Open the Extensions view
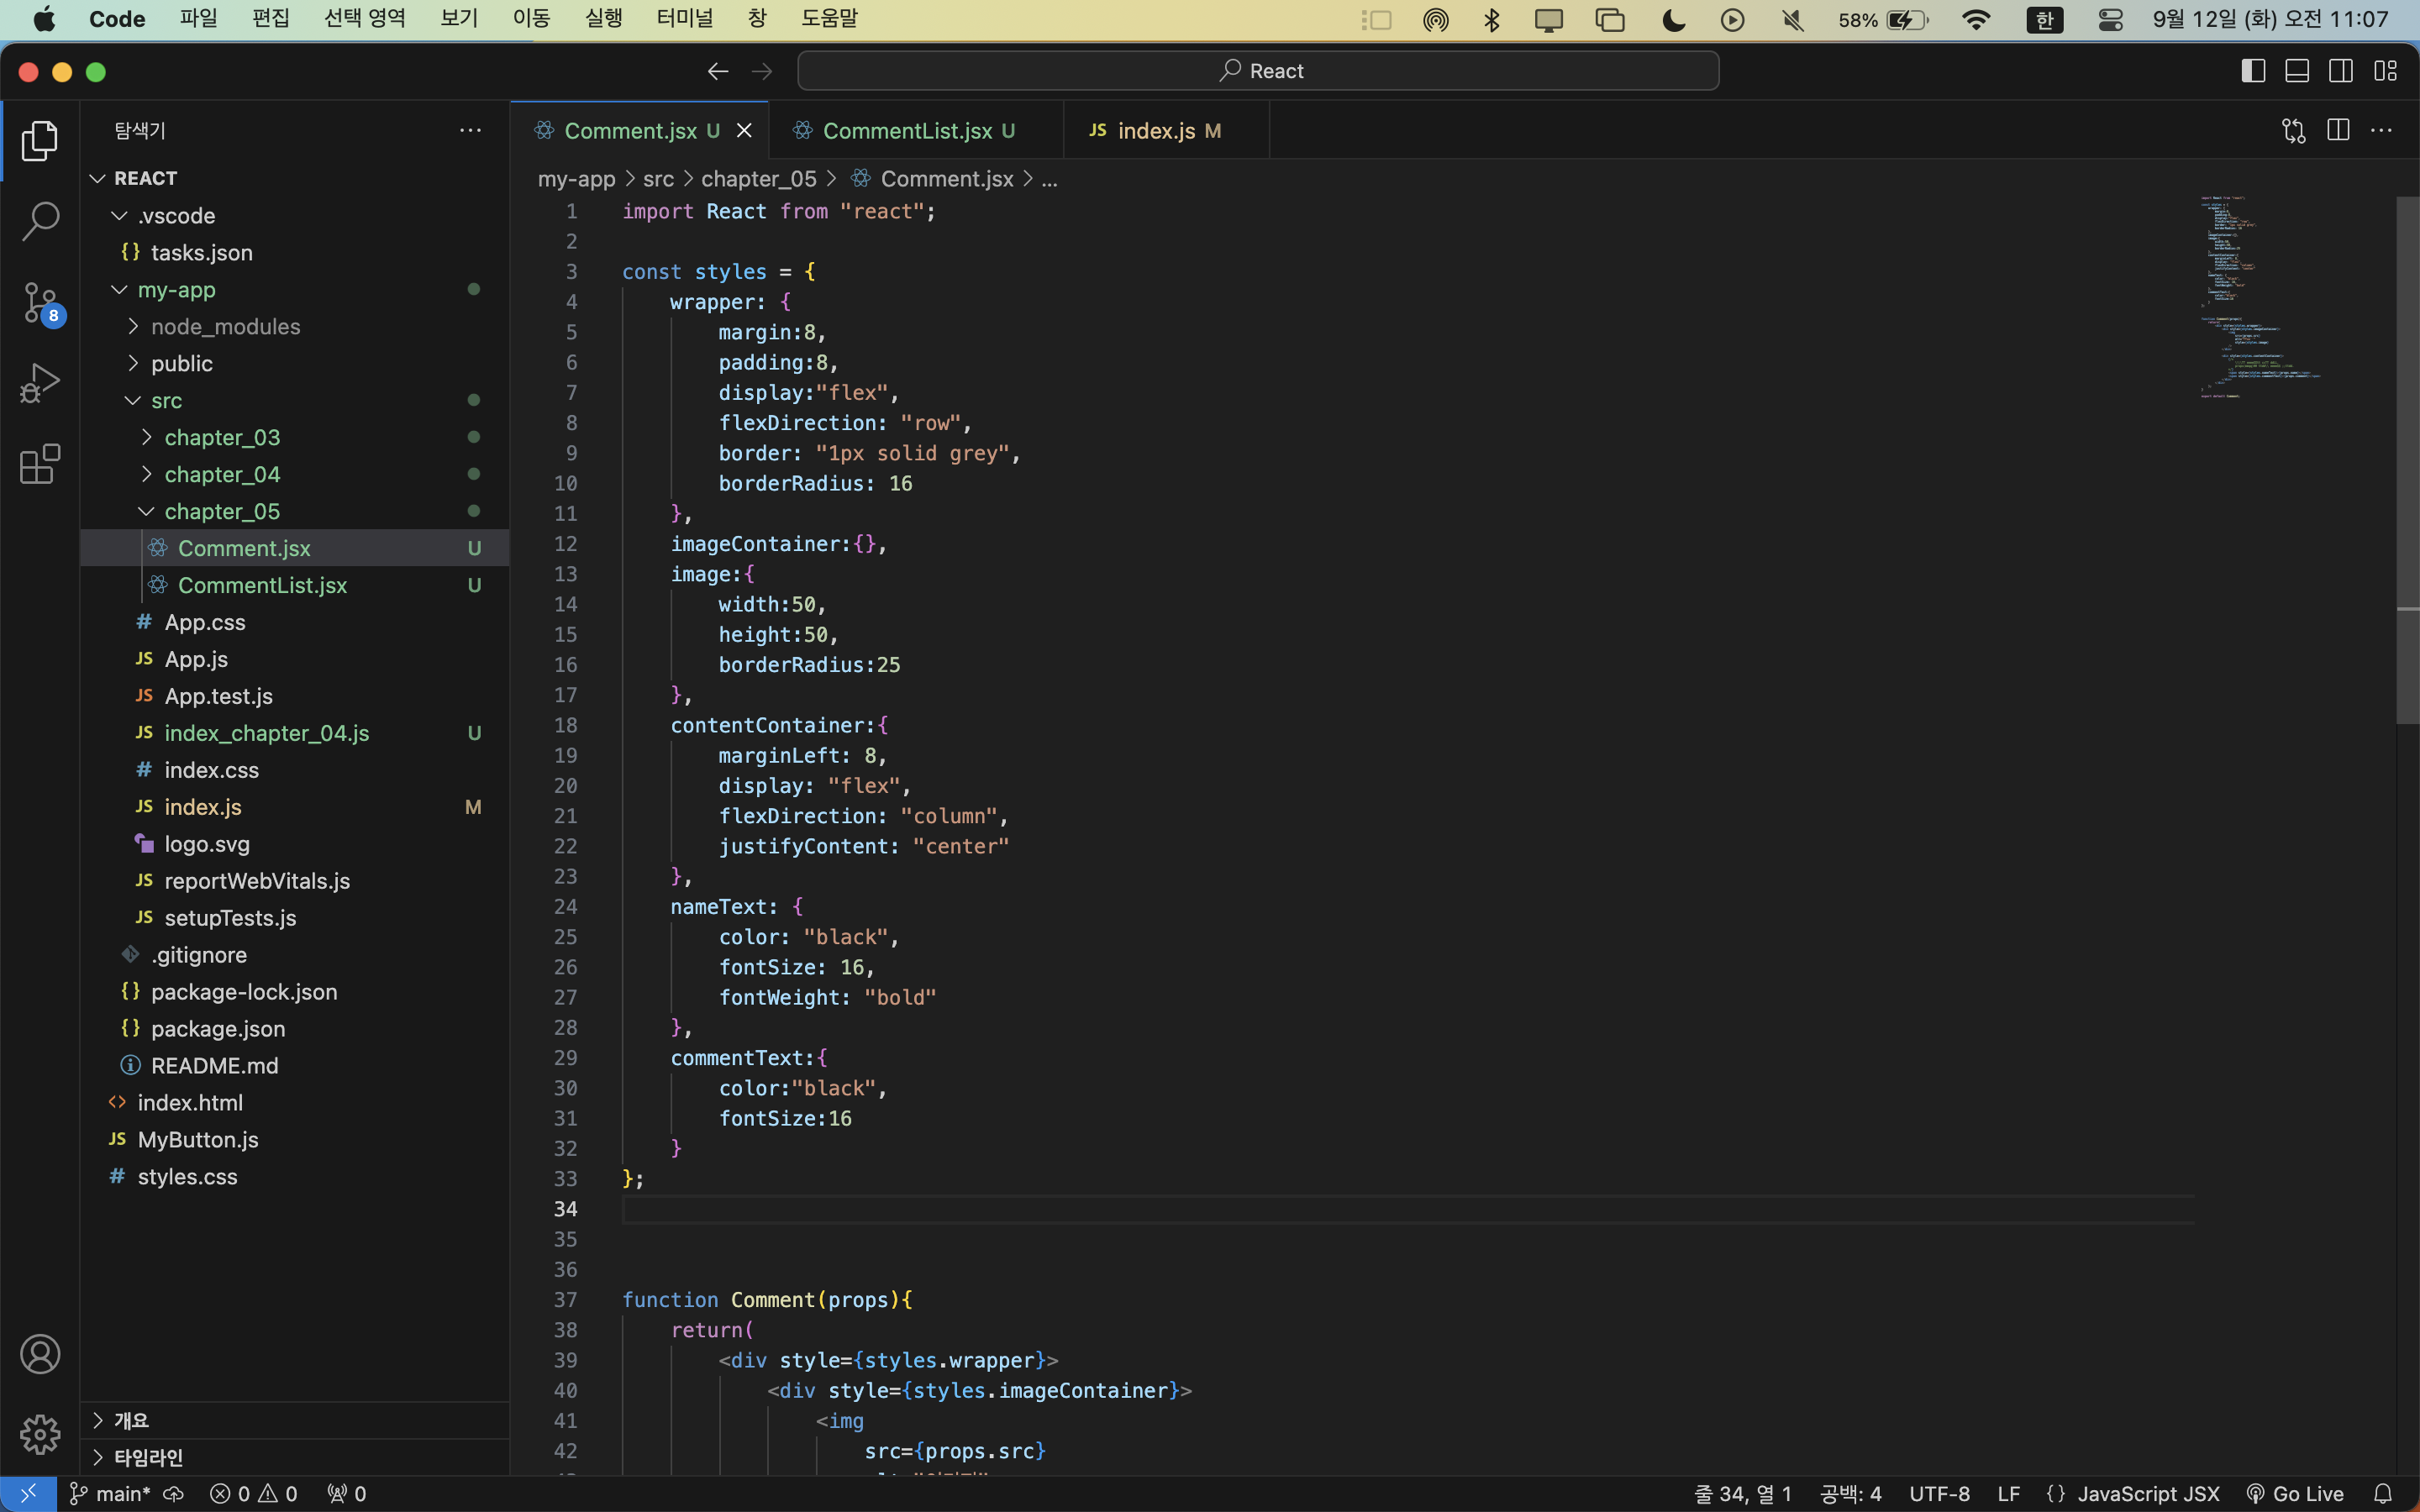Screen dimensions: 2420x1512 pyautogui.click(x=40, y=464)
